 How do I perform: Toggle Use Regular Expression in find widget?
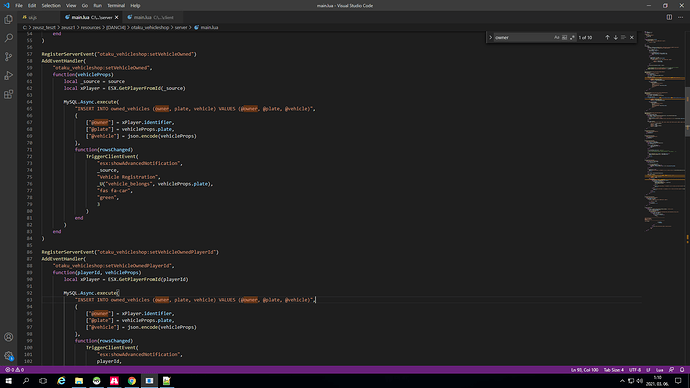point(572,37)
